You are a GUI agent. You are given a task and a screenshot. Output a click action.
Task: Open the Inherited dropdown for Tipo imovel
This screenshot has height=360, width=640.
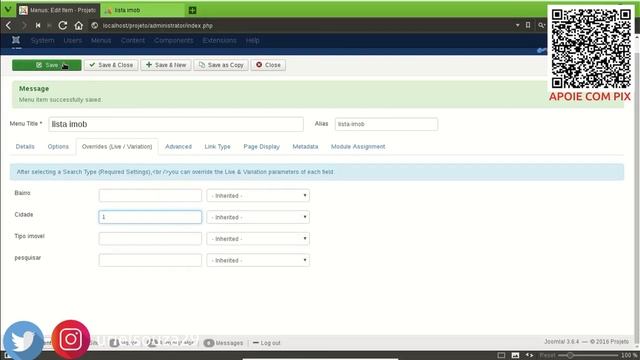[x=258, y=239]
